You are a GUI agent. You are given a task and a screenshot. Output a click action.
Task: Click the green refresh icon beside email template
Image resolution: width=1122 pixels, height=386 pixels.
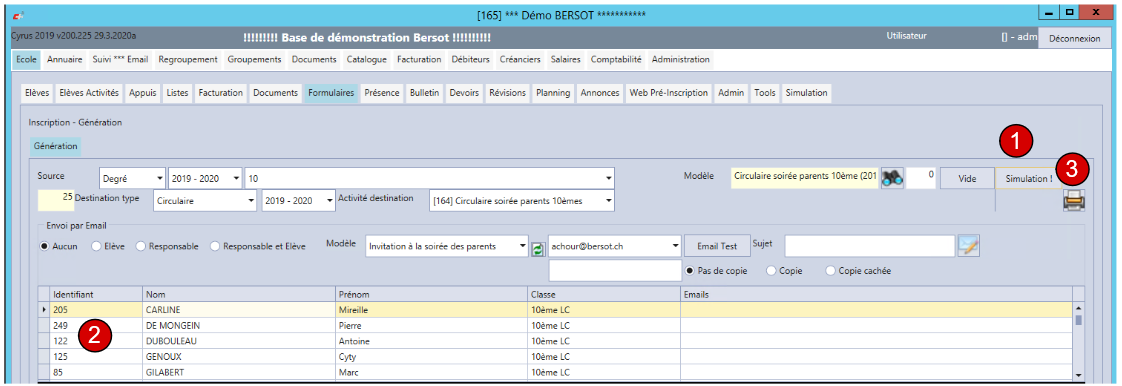pyautogui.click(x=538, y=249)
